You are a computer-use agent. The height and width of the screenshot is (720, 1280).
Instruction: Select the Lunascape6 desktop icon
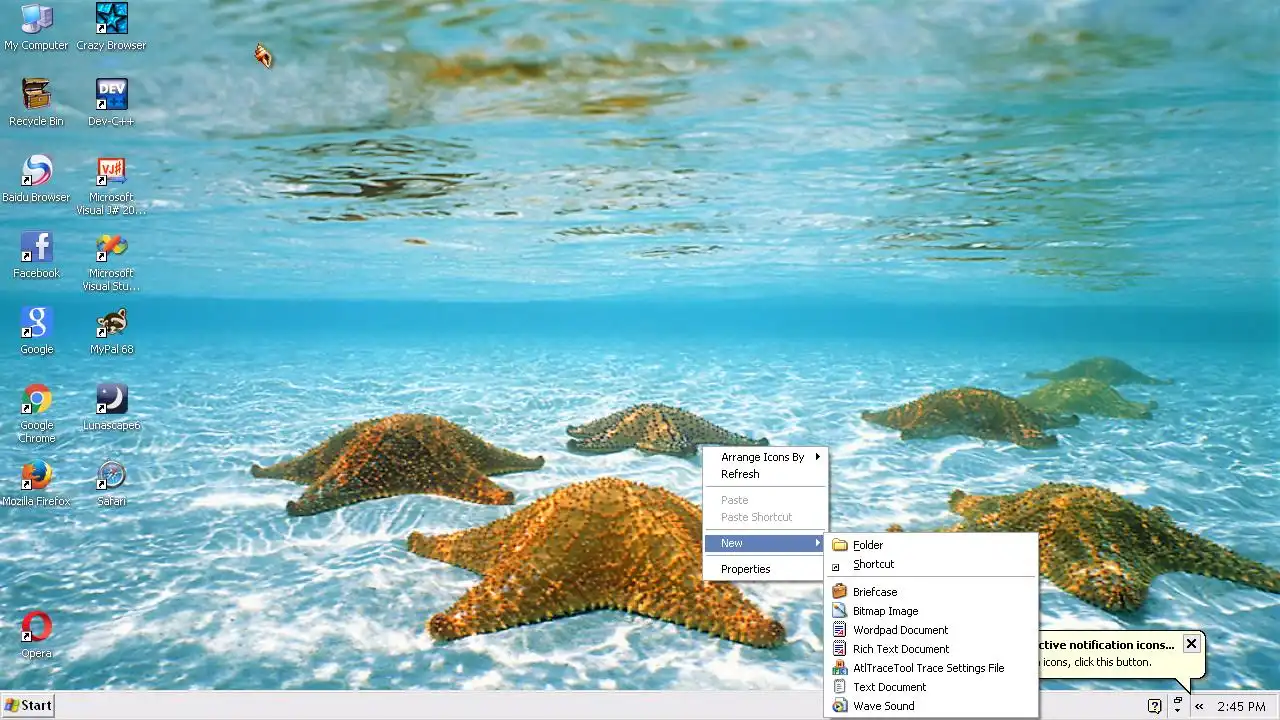click(x=111, y=407)
